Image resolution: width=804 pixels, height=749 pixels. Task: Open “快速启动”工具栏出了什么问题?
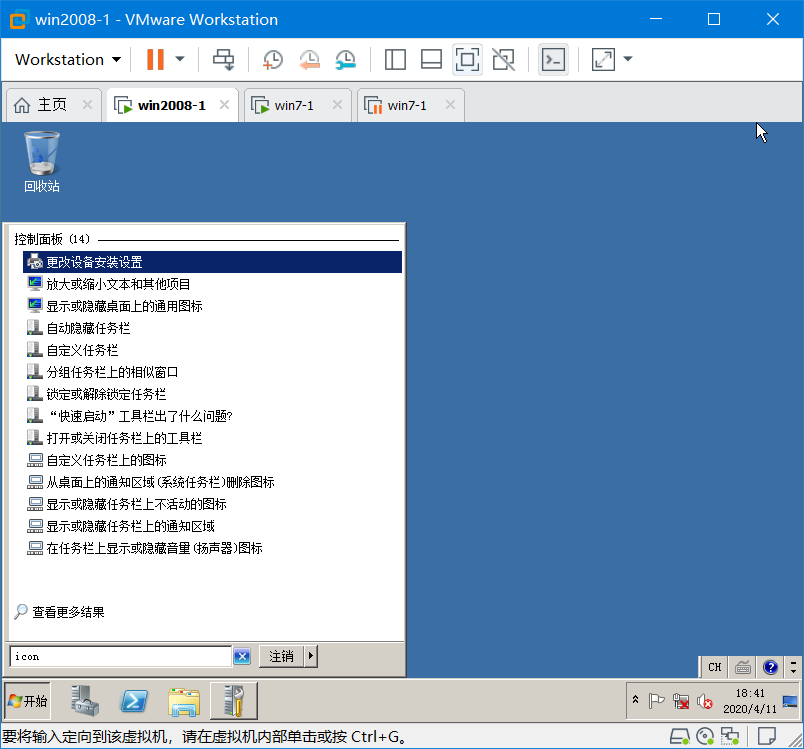[x=212, y=416]
